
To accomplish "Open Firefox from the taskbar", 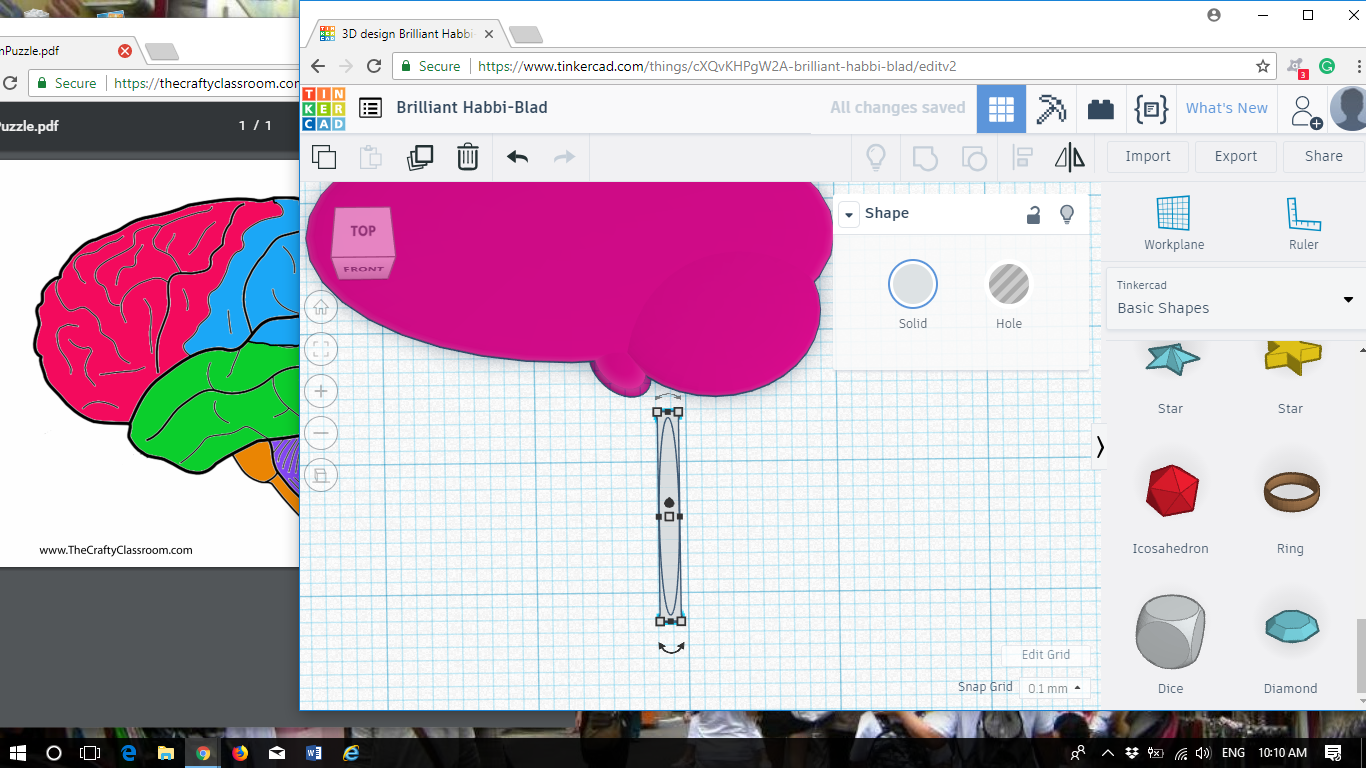I will coord(240,752).
